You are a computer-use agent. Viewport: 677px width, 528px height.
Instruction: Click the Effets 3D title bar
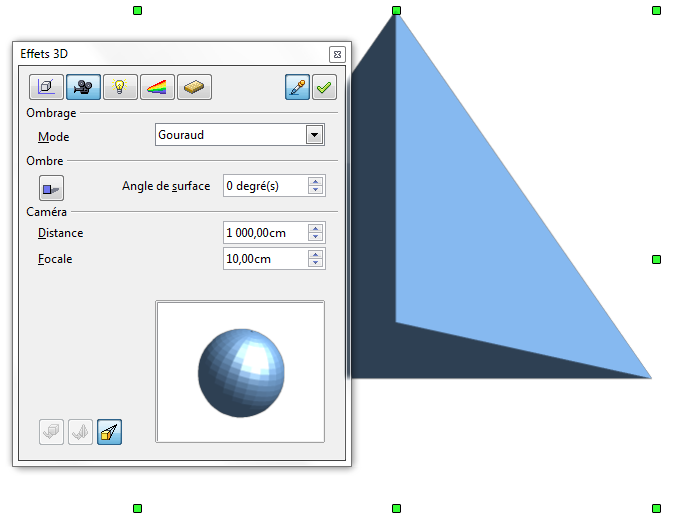173,54
